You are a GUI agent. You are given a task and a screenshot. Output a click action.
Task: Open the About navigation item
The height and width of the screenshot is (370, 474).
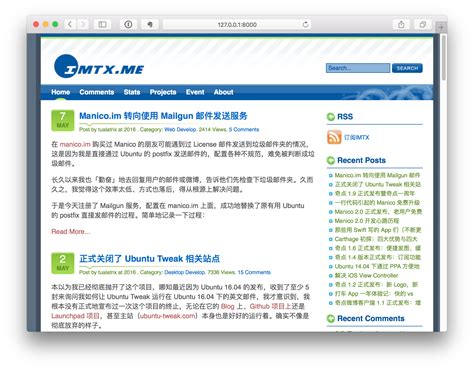click(x=223, y=92)
